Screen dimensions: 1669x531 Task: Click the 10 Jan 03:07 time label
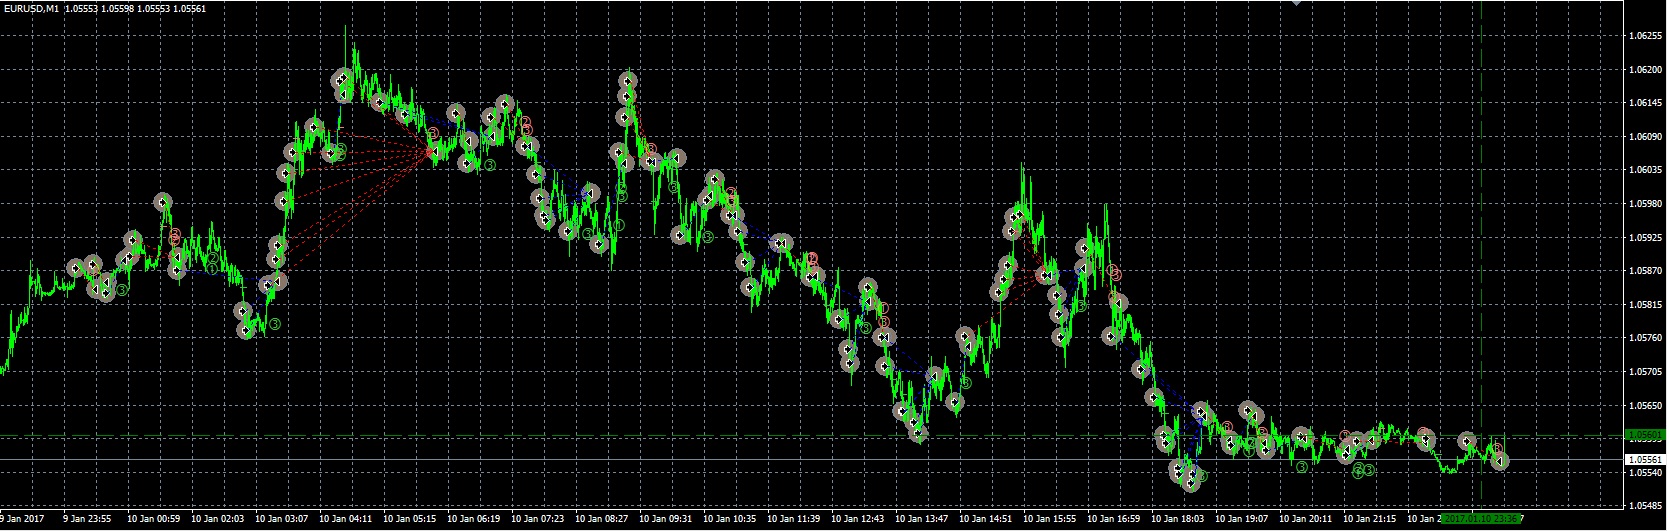(282, 520)
